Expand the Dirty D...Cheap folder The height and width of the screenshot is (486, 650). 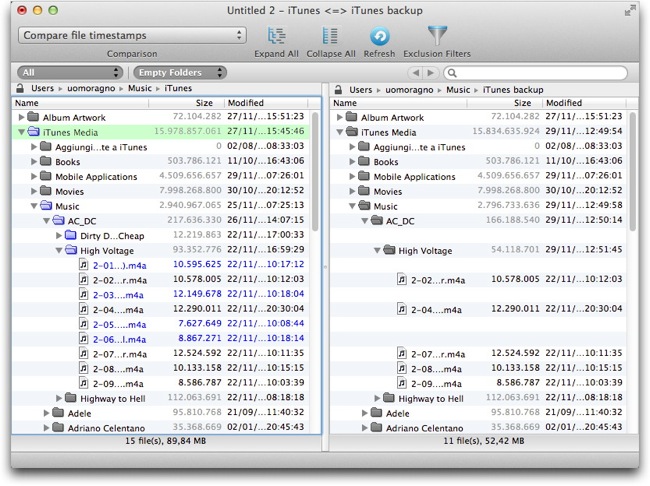point(59,236)
